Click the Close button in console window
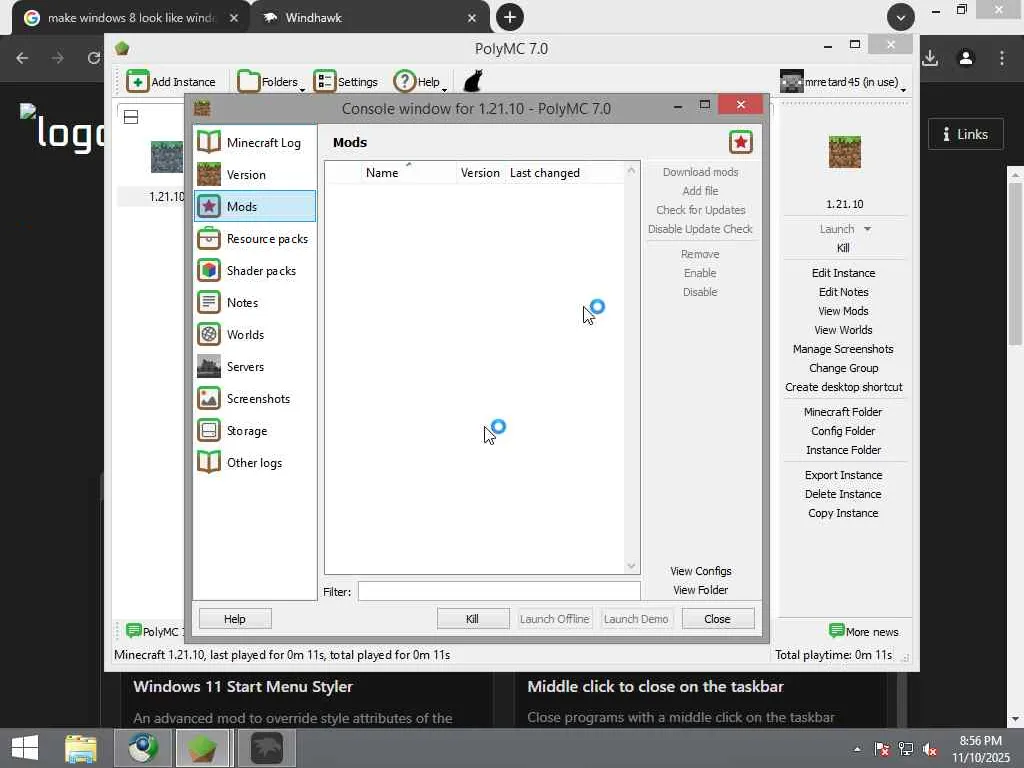This screenshot has height=768, width=1024. tap(718, 618)
